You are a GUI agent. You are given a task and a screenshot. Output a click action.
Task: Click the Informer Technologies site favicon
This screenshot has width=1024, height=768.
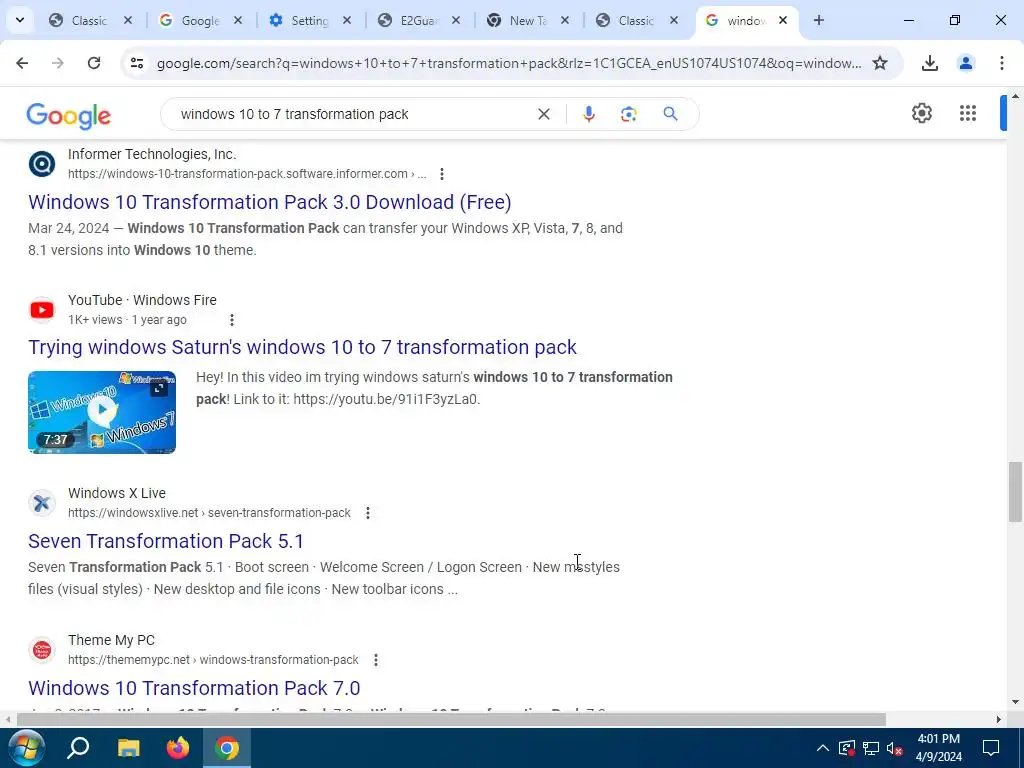pos(42,163)
